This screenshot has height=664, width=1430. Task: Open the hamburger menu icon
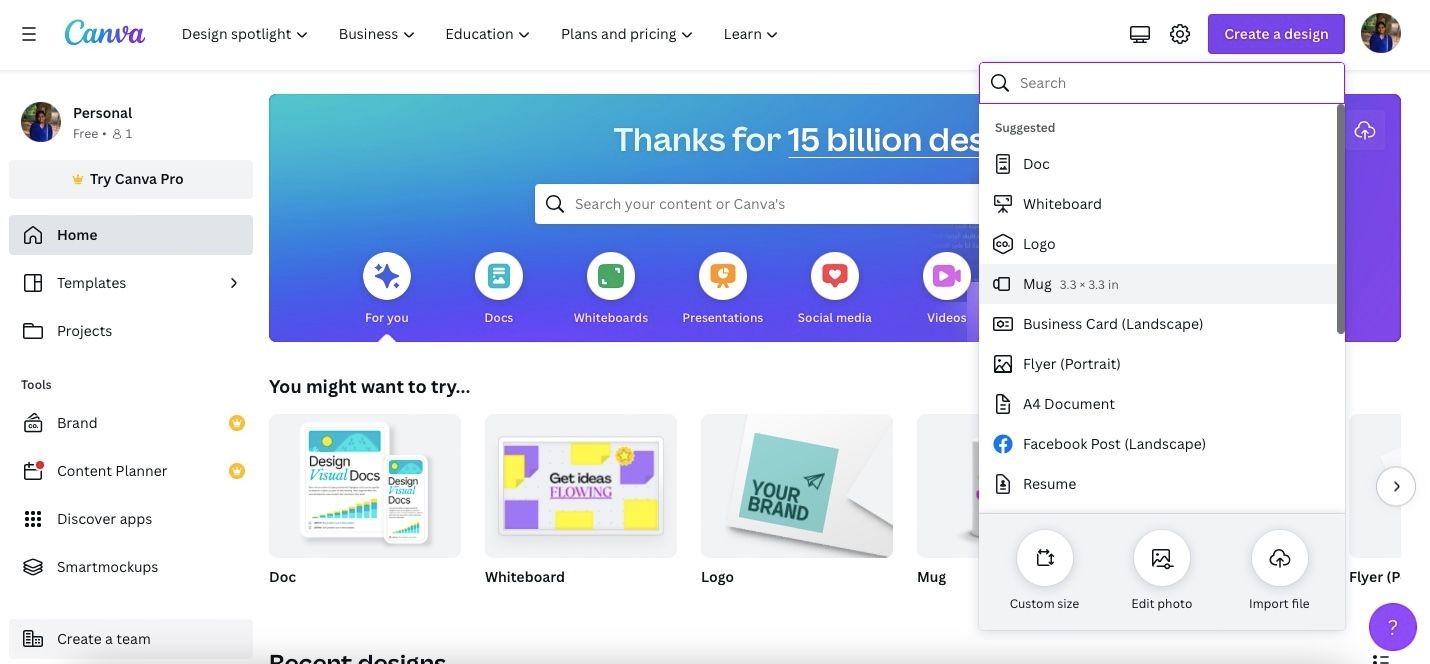[x=29, y=34]
